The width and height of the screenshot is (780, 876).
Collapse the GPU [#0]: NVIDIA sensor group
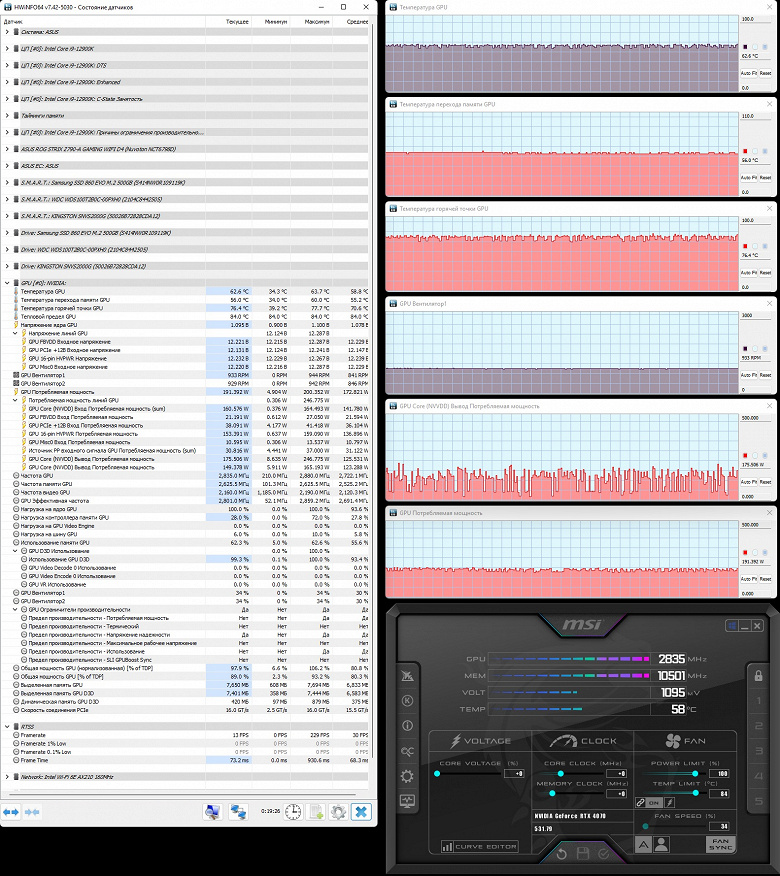point(7,283)
